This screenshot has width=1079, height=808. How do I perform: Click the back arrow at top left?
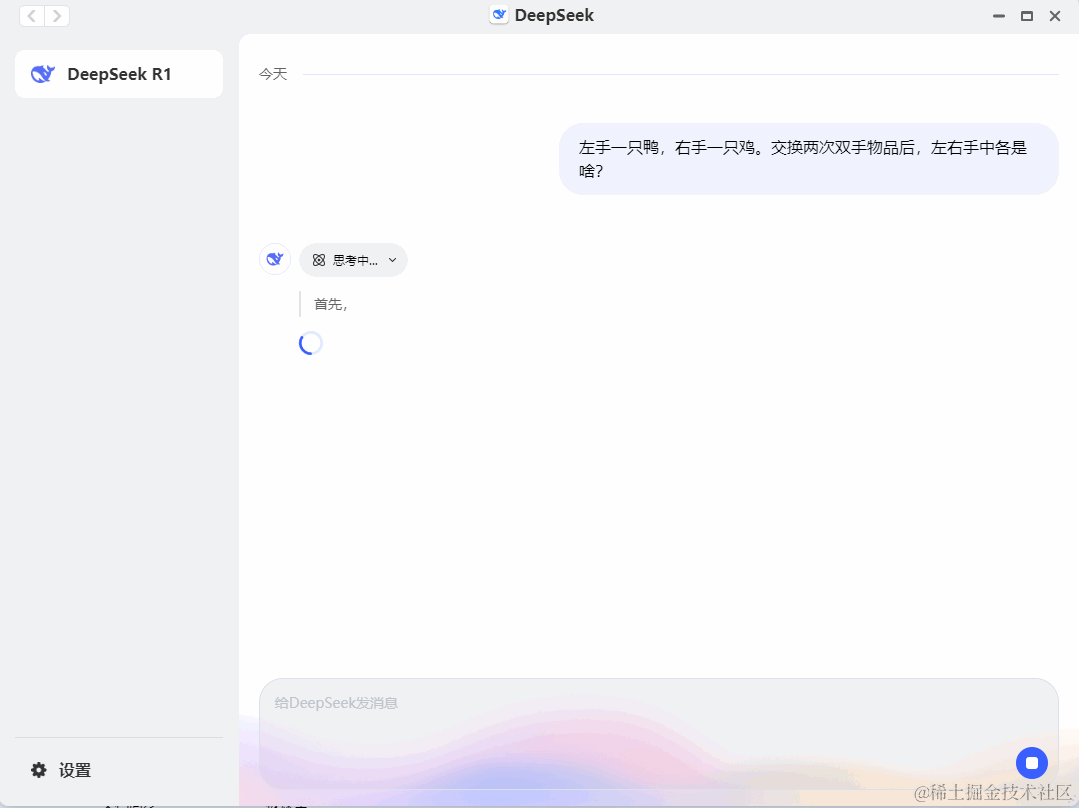pos(31,16)
